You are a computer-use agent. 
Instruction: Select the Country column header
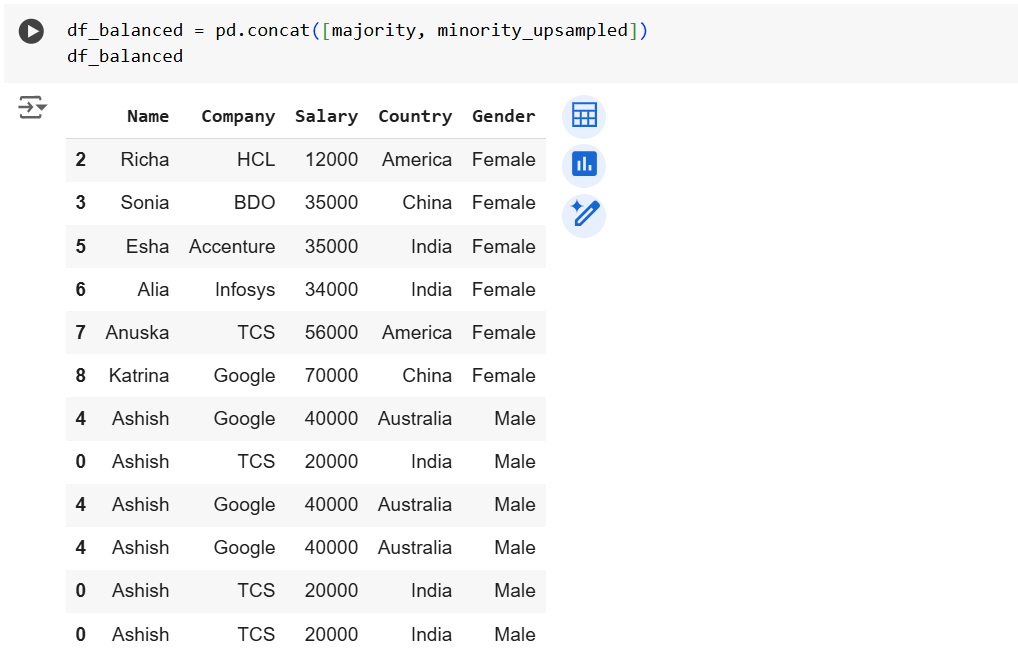click(x=415, y=116)
